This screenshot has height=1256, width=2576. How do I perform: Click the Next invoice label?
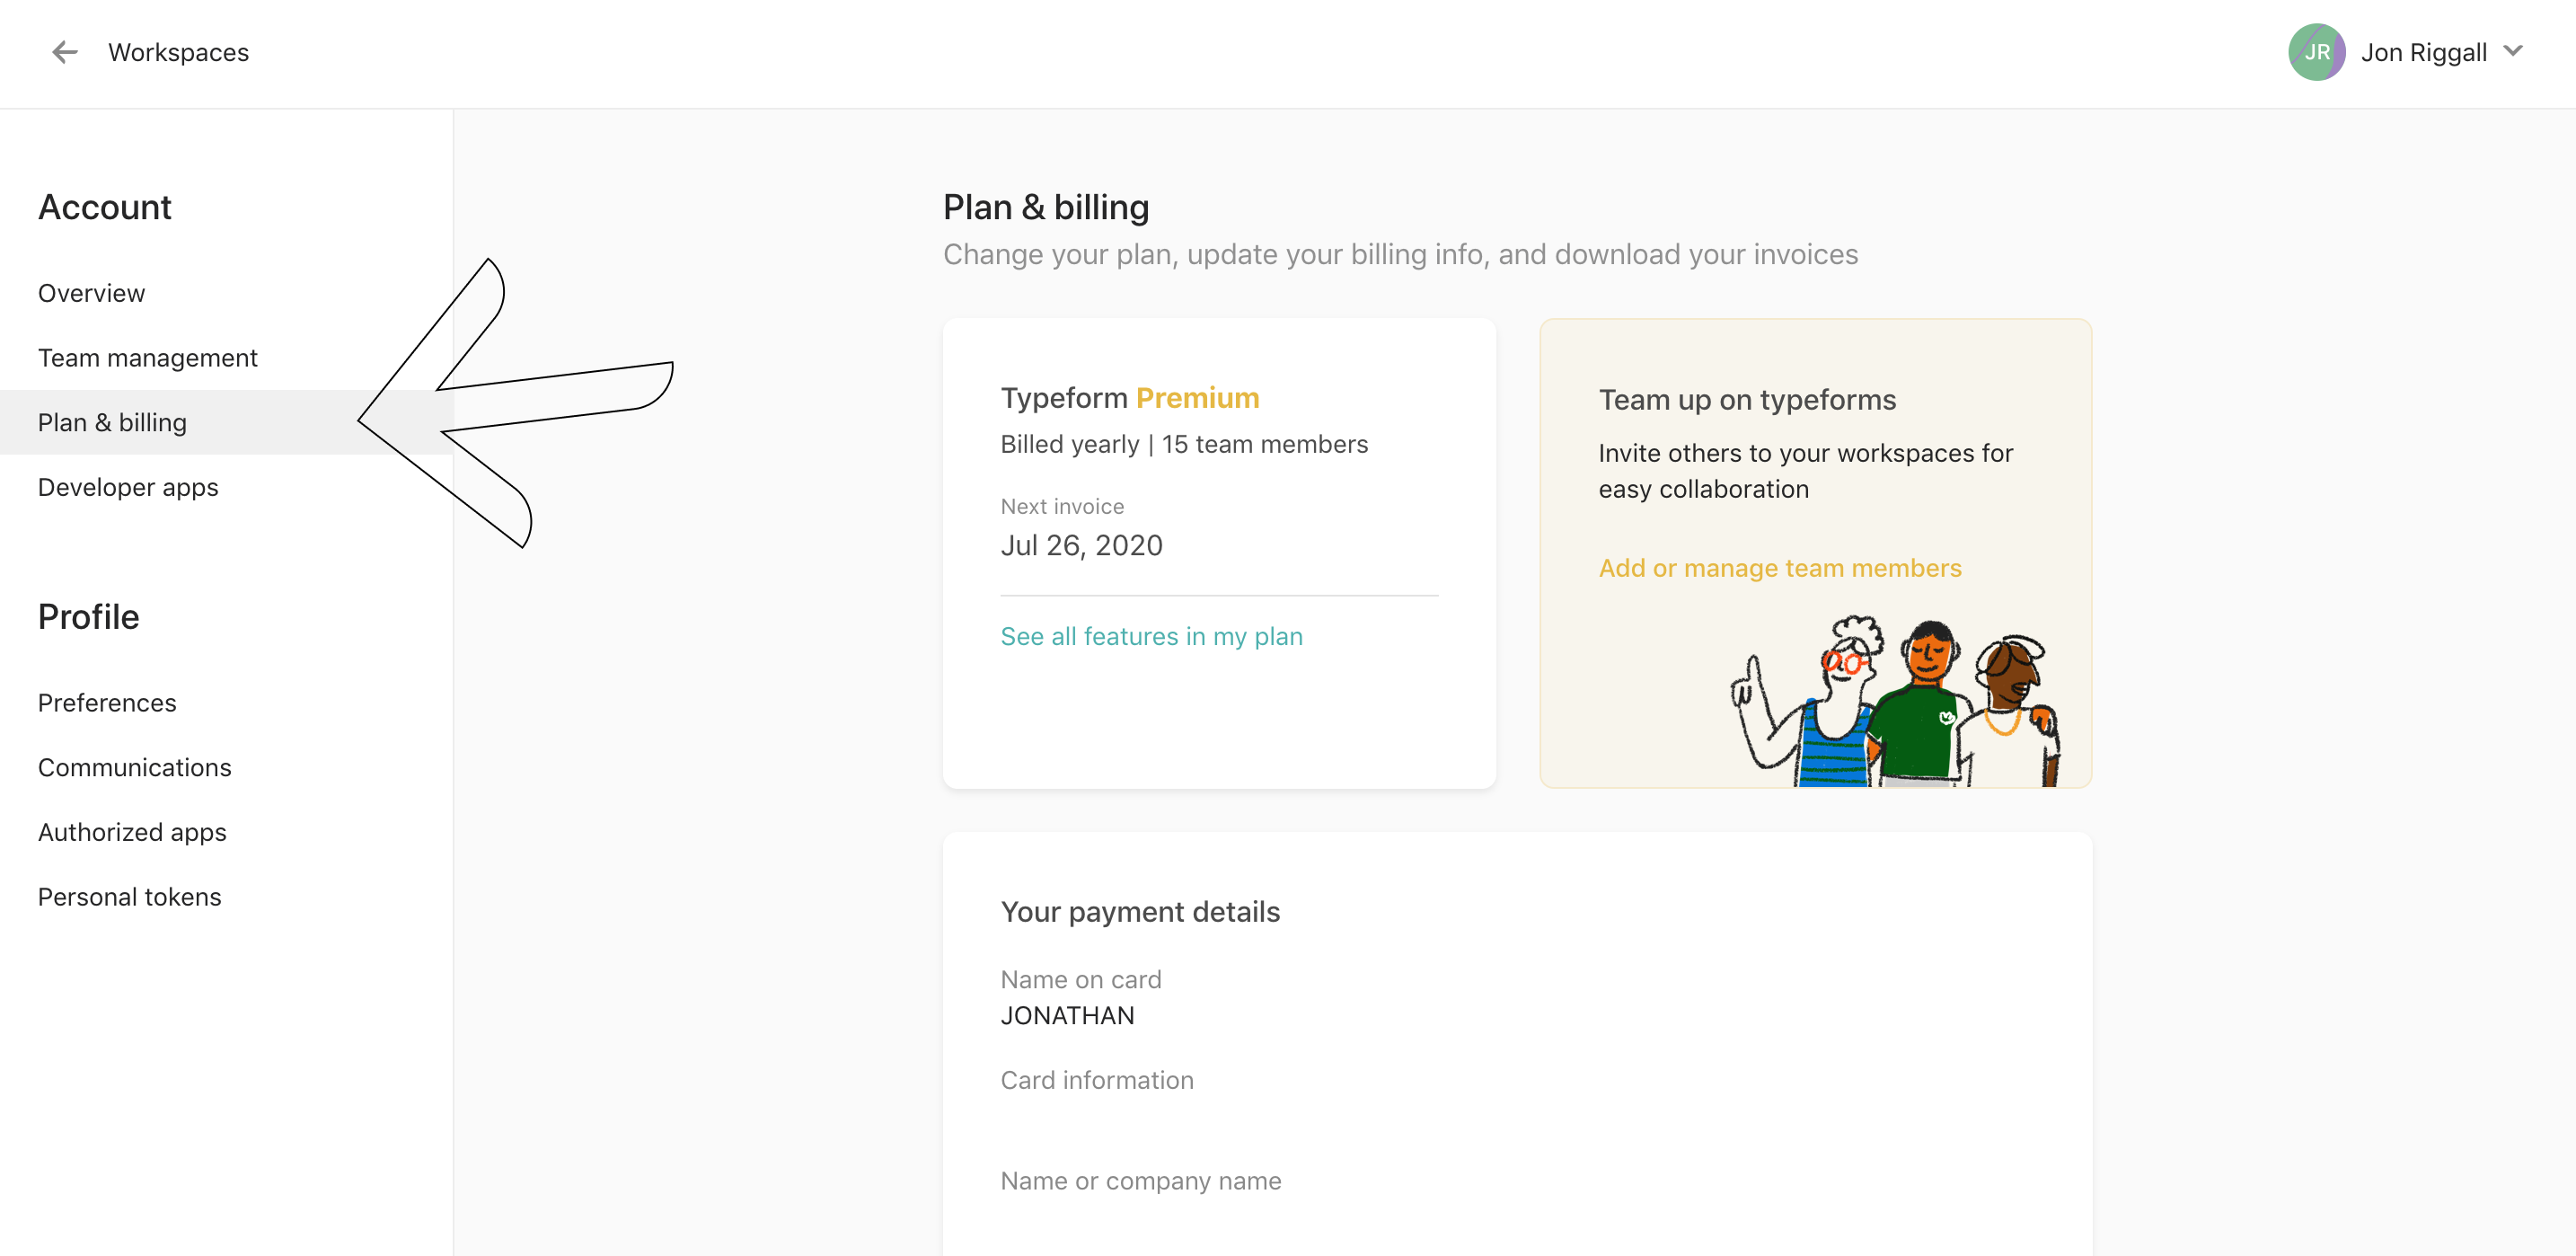pyautogui.click(x=1063, y=507)
